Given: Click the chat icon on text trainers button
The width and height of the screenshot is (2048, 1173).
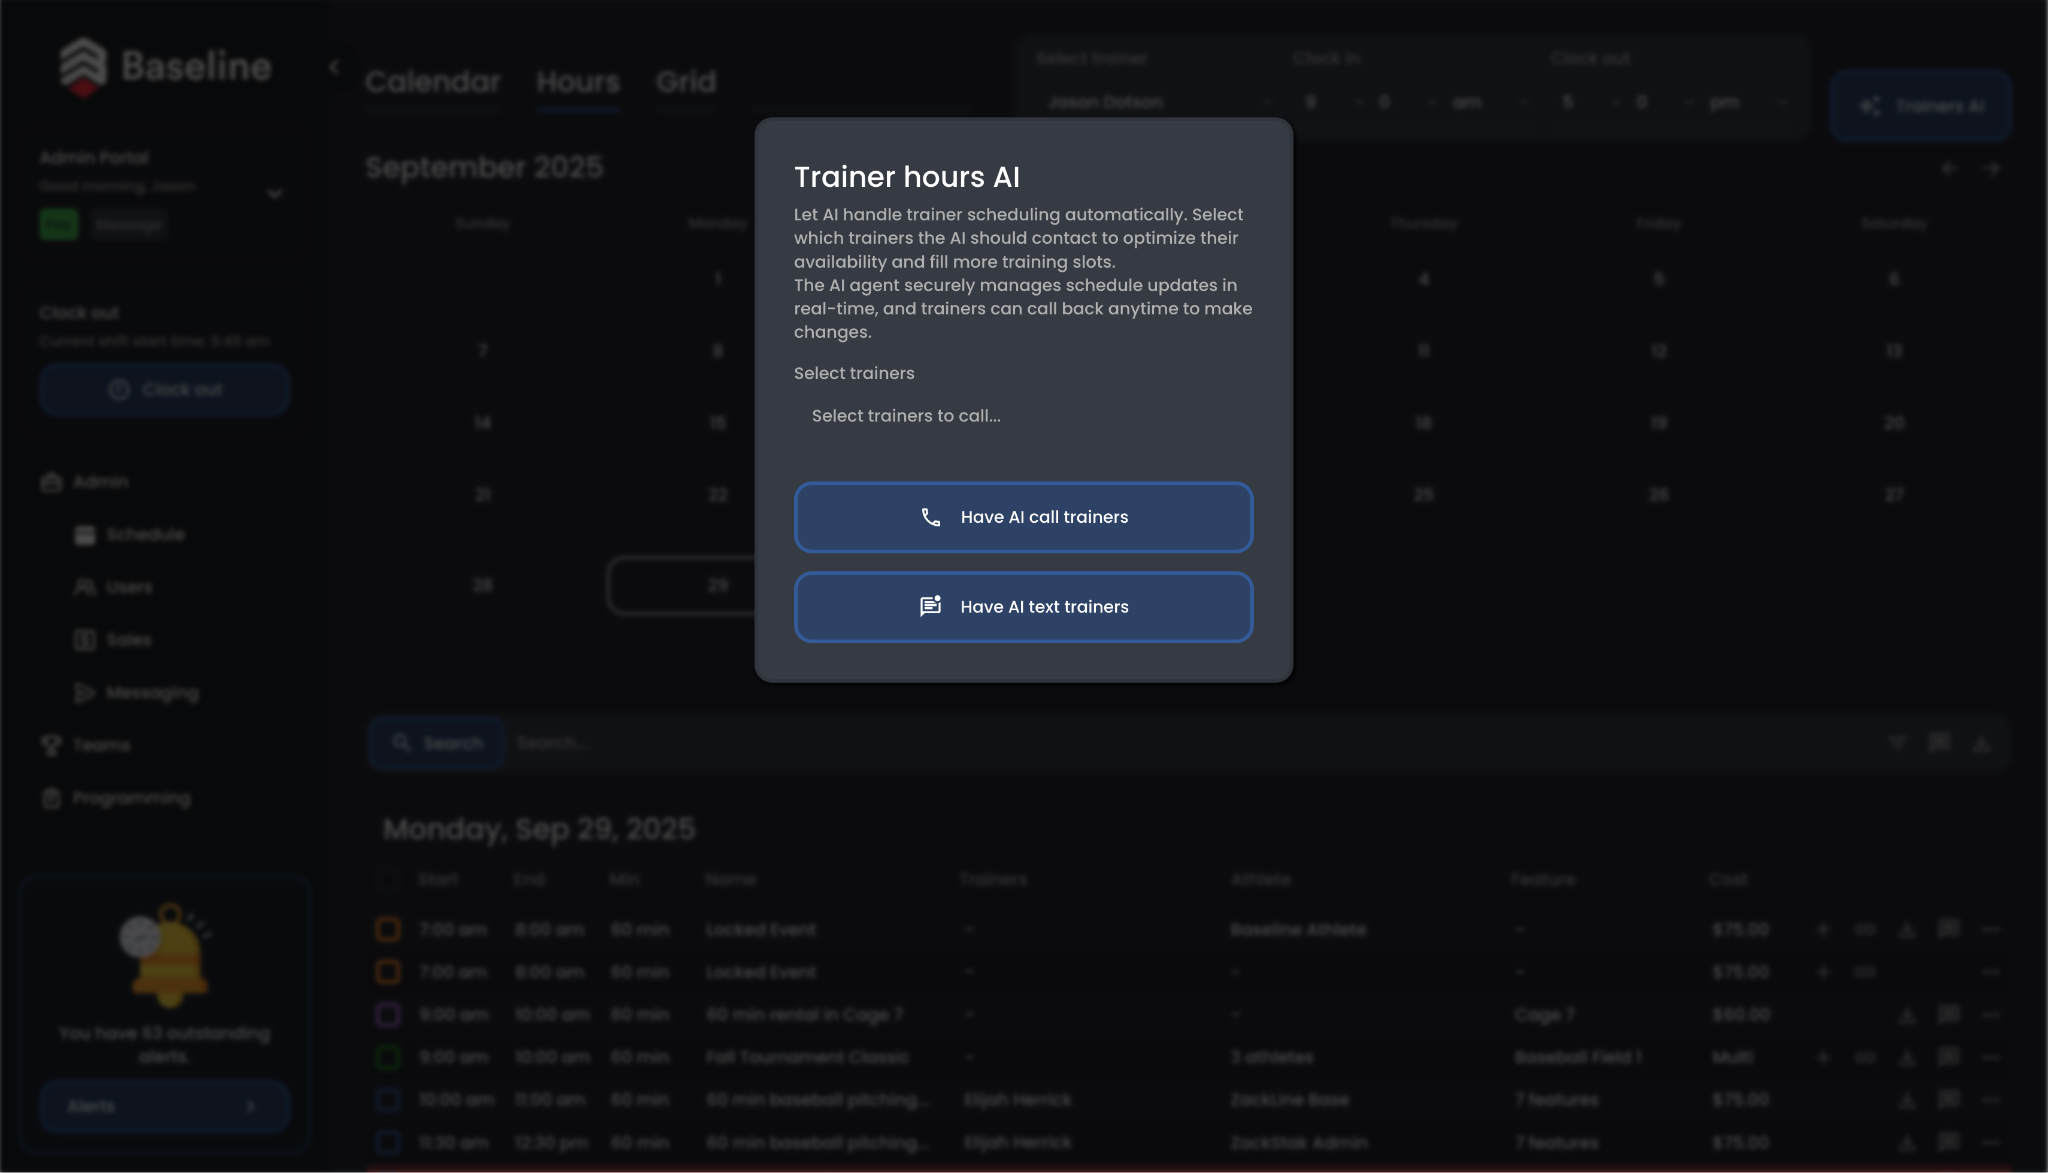Looking at the screenshot, I should pyautogui.click(x=930, y=606).
